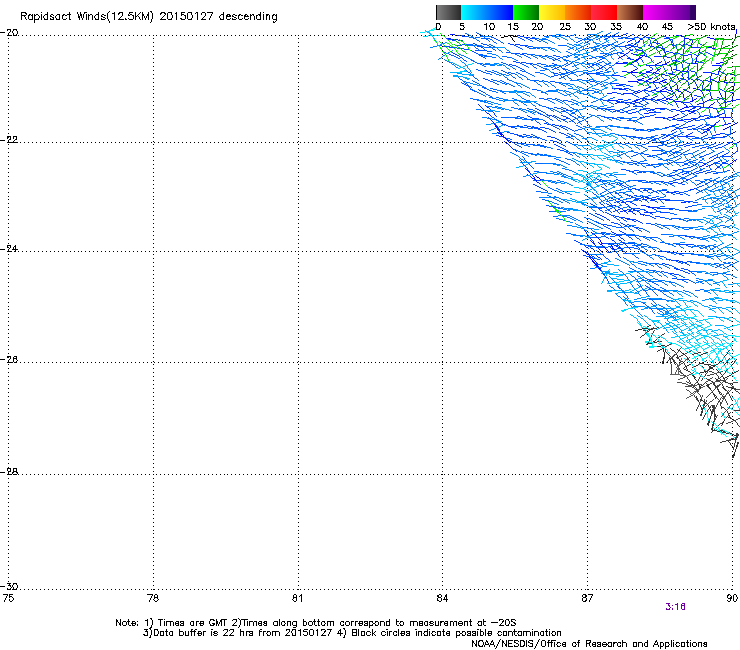Image resolution: width=740 pixels, height=650 pixels.
Task: Click longitude label '84'
Action: pos(442,598)
